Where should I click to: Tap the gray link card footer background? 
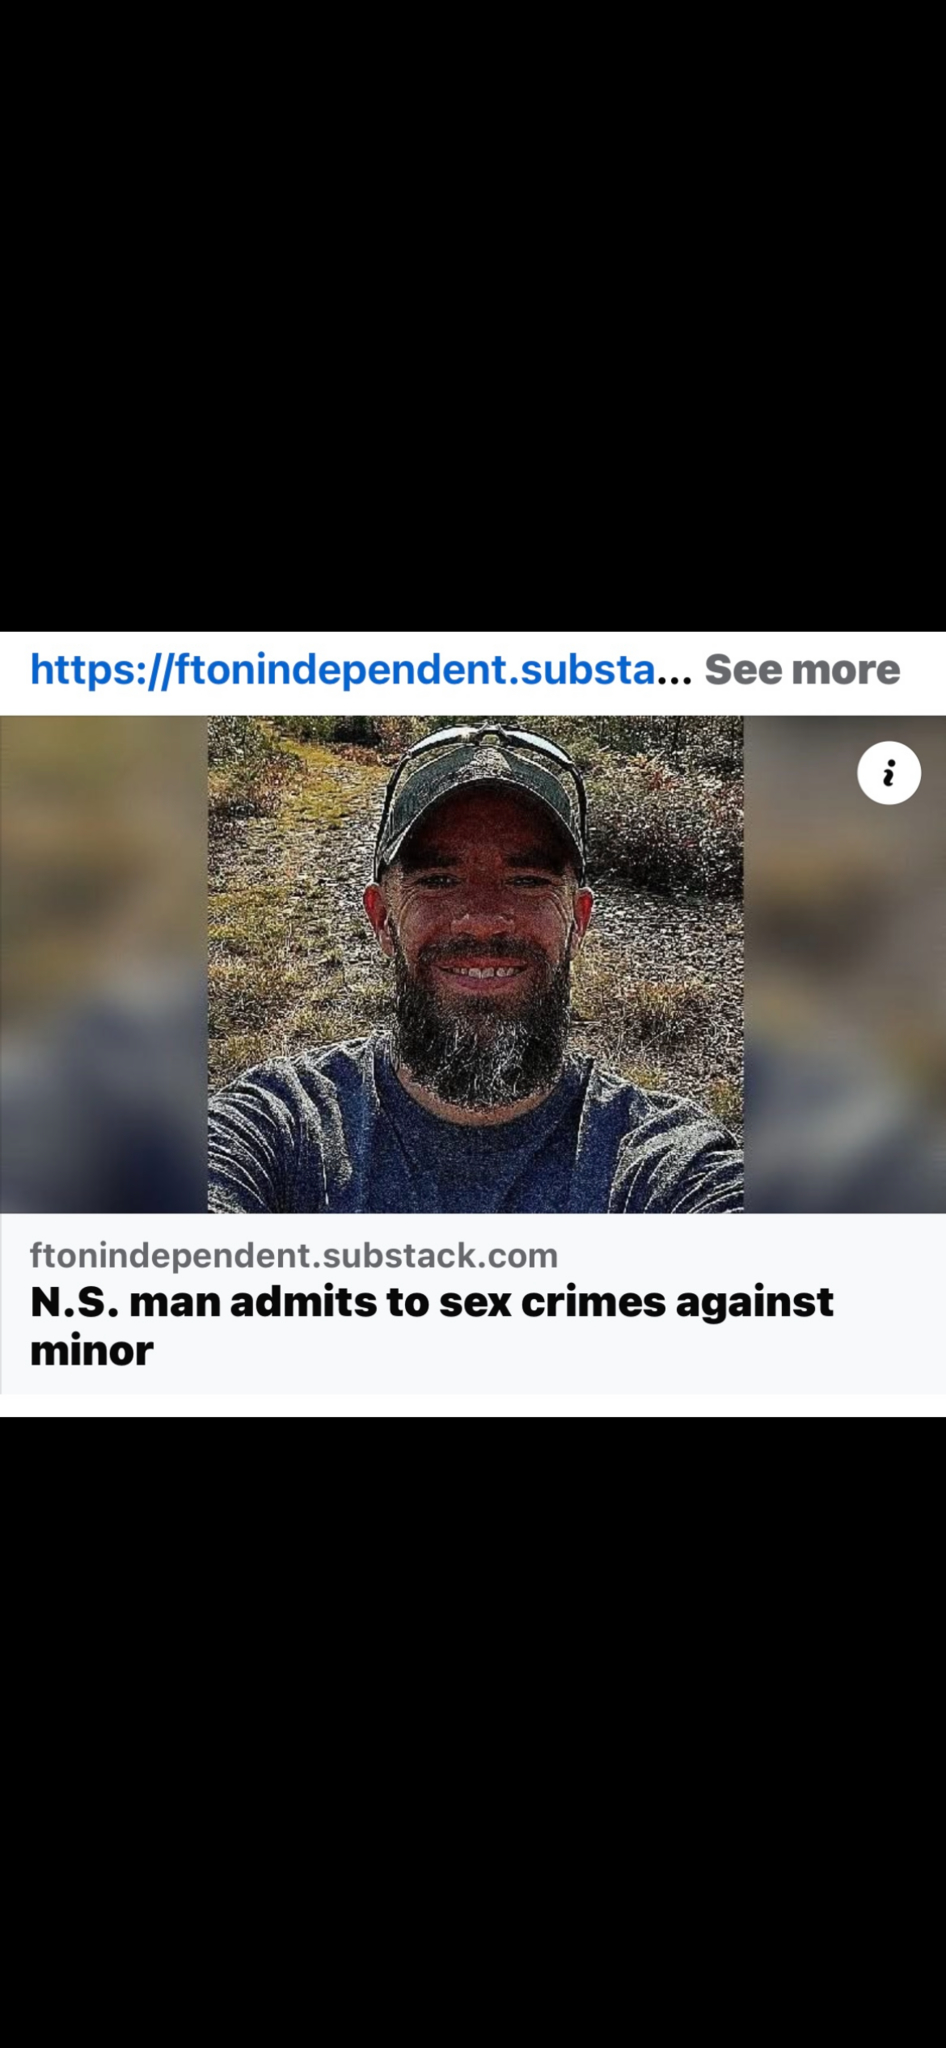[473, 1303]
